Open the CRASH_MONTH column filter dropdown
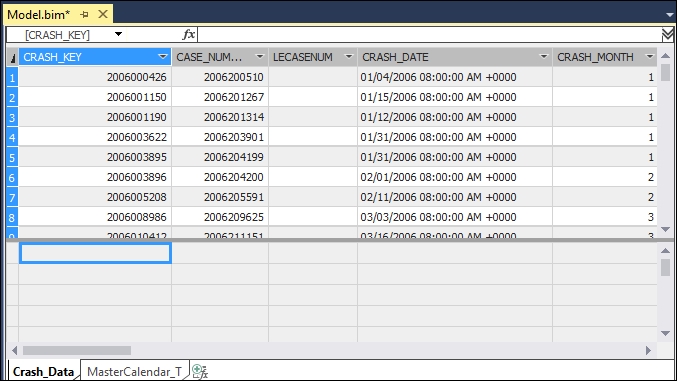 (x=649, y=57)
